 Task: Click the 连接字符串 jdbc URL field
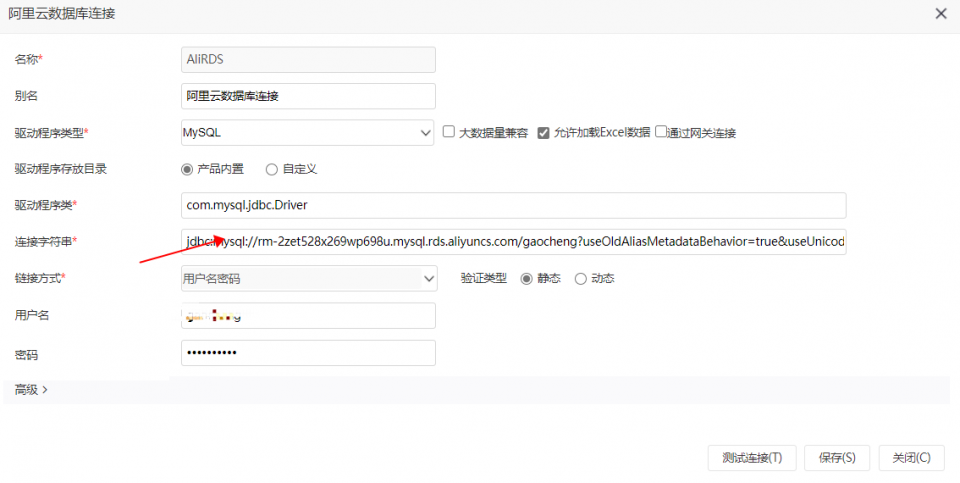(x=514, y=242)
